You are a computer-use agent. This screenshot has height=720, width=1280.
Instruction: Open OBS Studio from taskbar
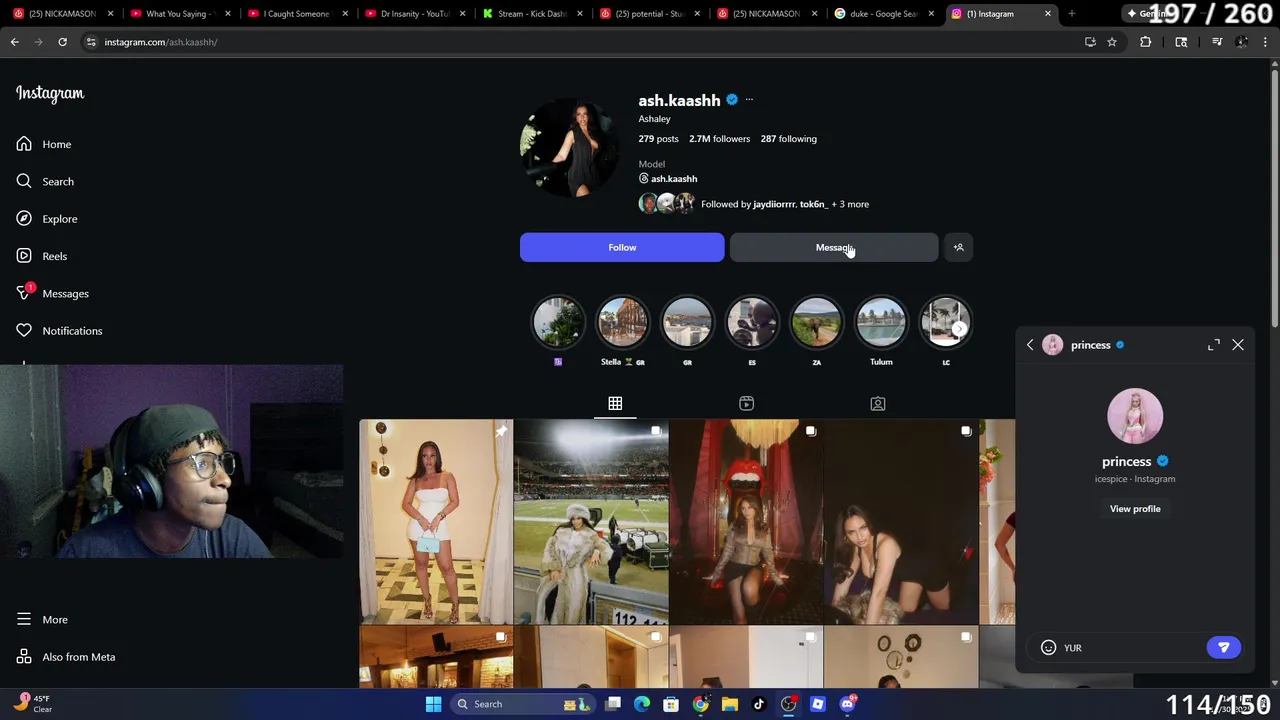[x=788, y=704]
